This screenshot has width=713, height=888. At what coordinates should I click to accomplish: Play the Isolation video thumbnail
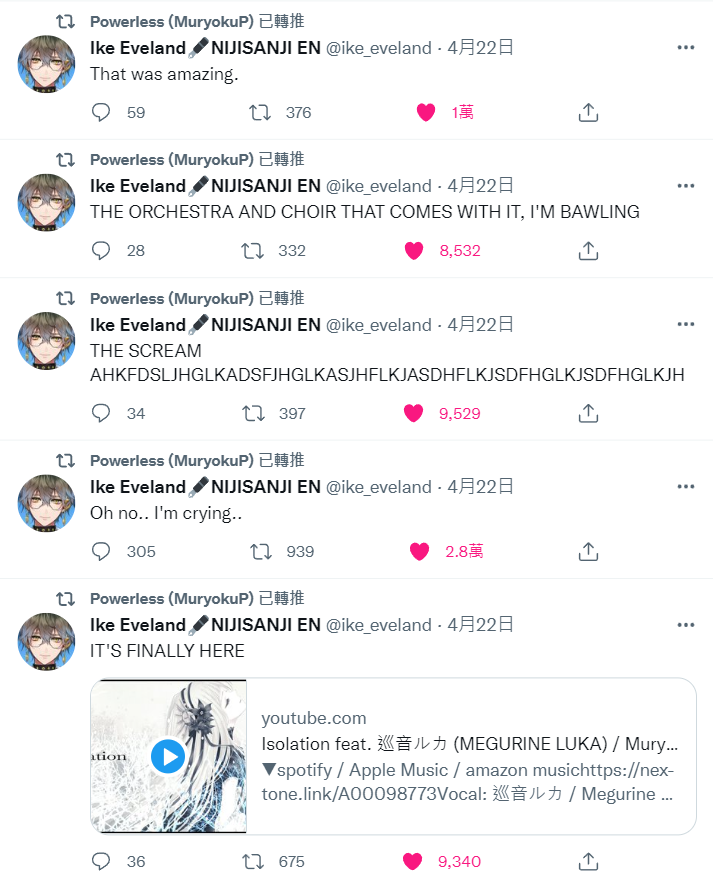click(168, 756)
